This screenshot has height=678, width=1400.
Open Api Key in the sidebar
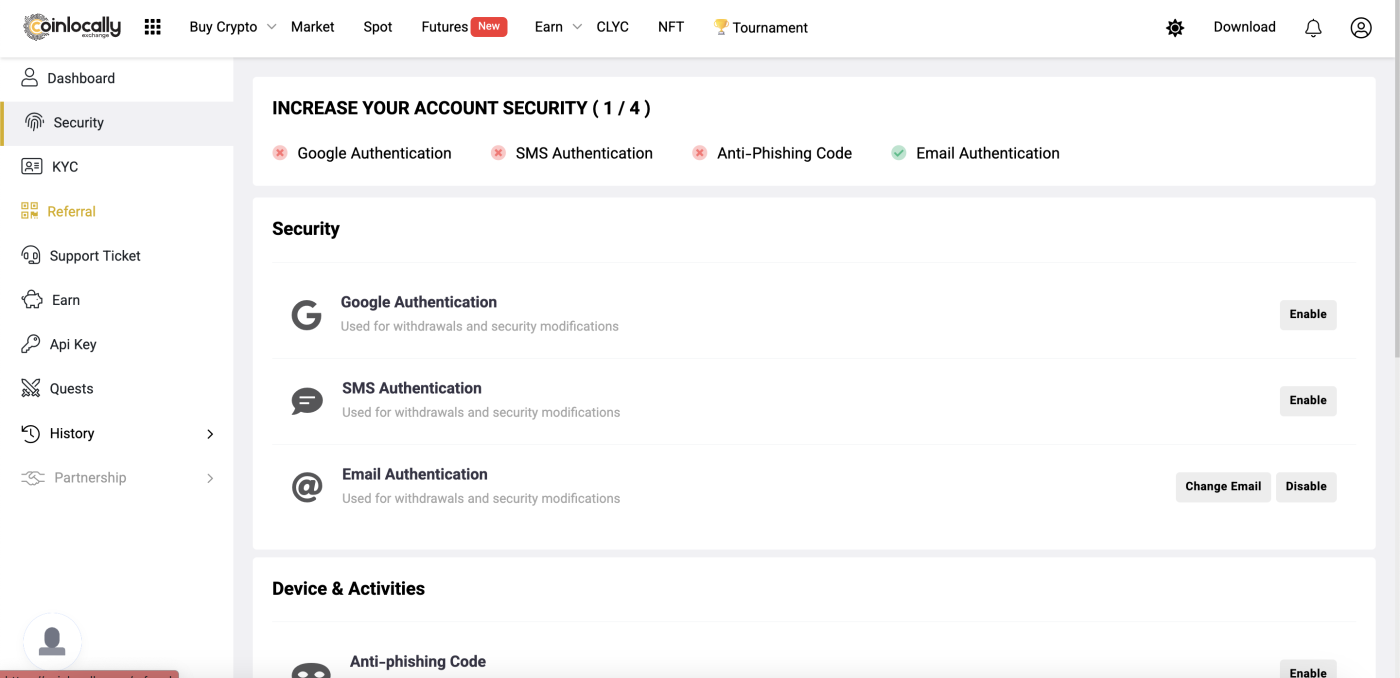point(73,344)
